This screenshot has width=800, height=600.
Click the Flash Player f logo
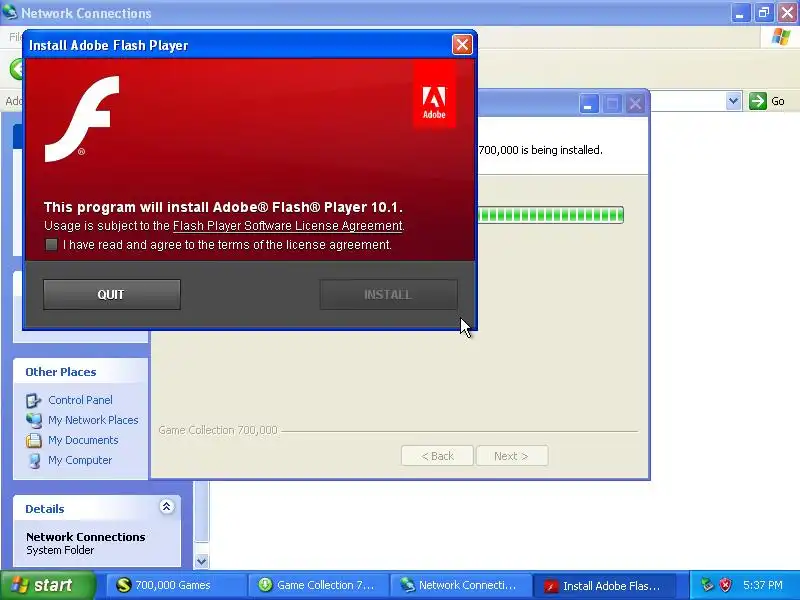82,118
